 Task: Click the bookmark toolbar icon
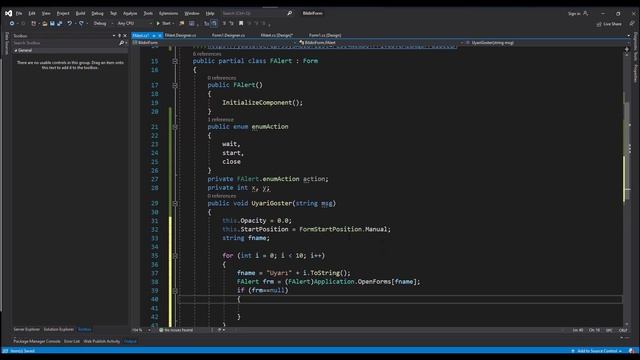(241, 24)
